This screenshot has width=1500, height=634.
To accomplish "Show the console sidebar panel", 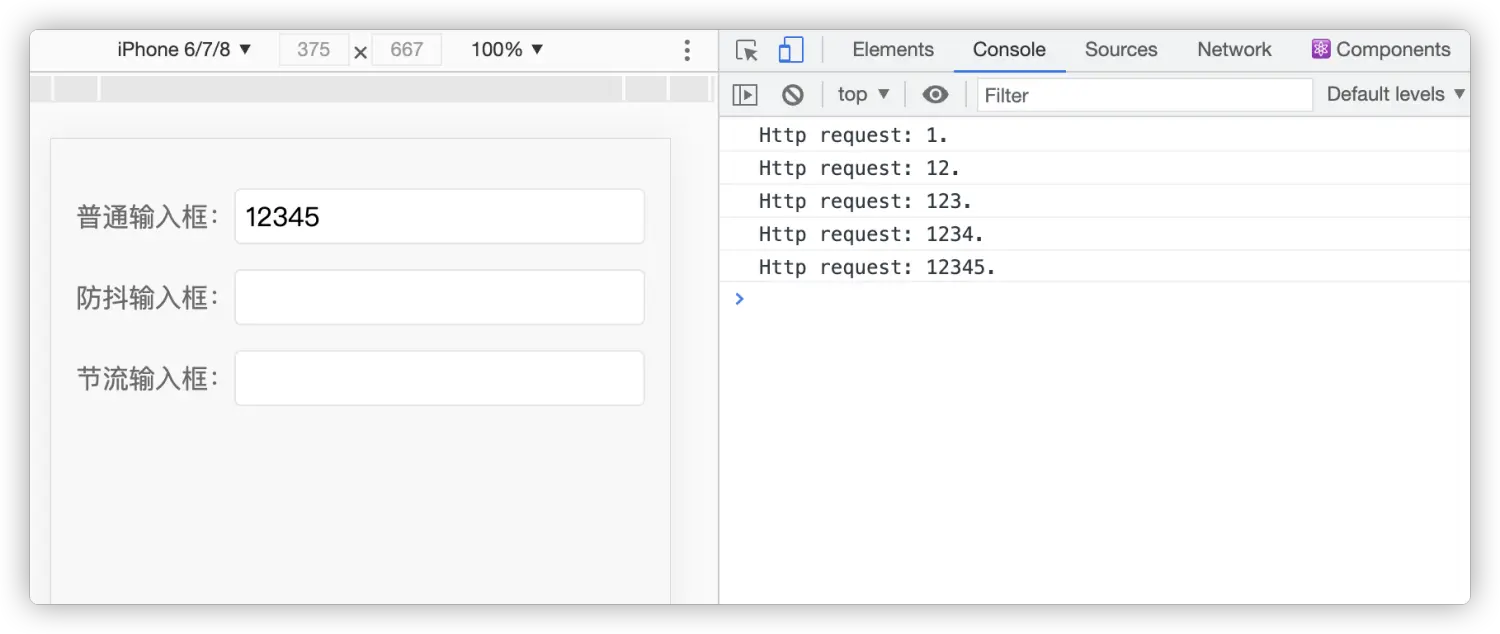I will pyautogui.click(x=745, y=95).
